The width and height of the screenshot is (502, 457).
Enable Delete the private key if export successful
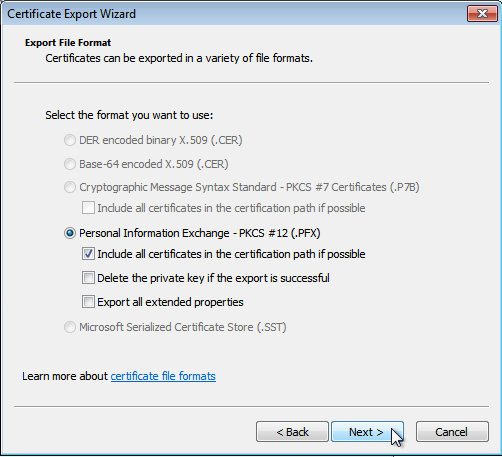(x=88, y=278)
